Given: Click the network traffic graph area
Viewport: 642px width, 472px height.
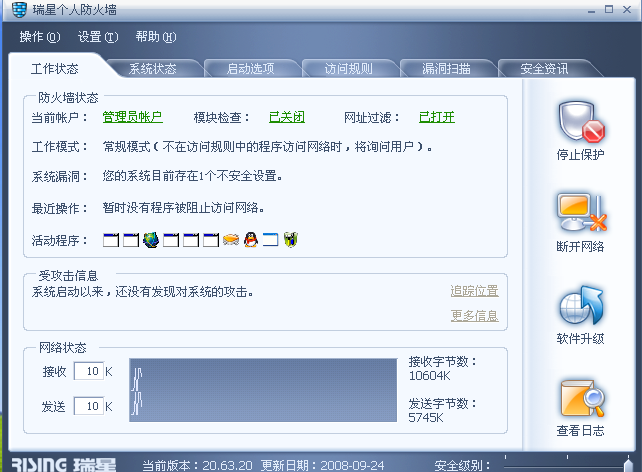Looking at the screenshot, I should tap(263, 390).
